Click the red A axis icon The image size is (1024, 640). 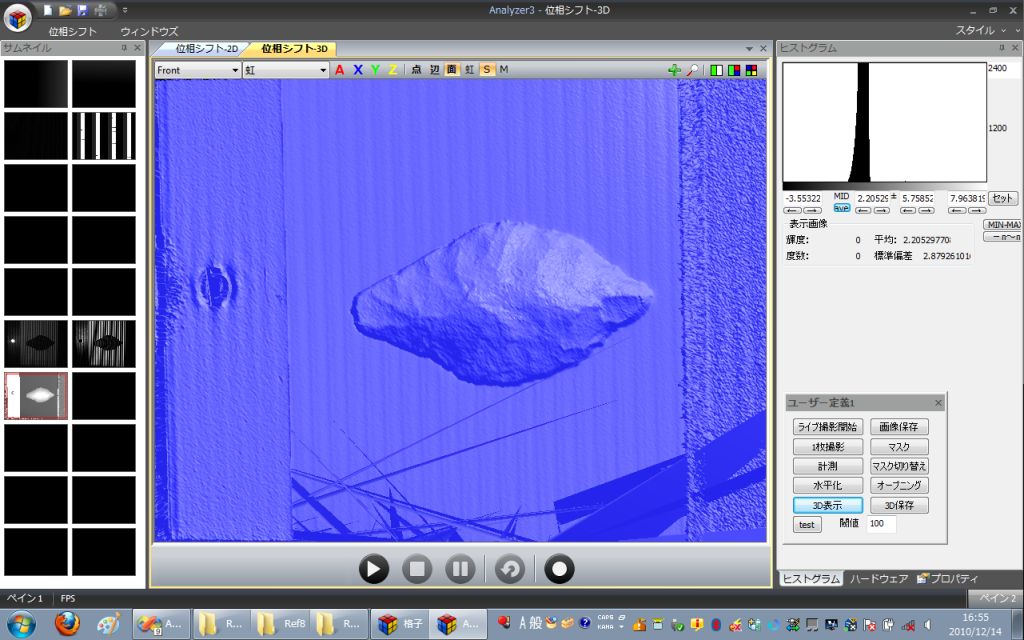click(x=340, y=70)
